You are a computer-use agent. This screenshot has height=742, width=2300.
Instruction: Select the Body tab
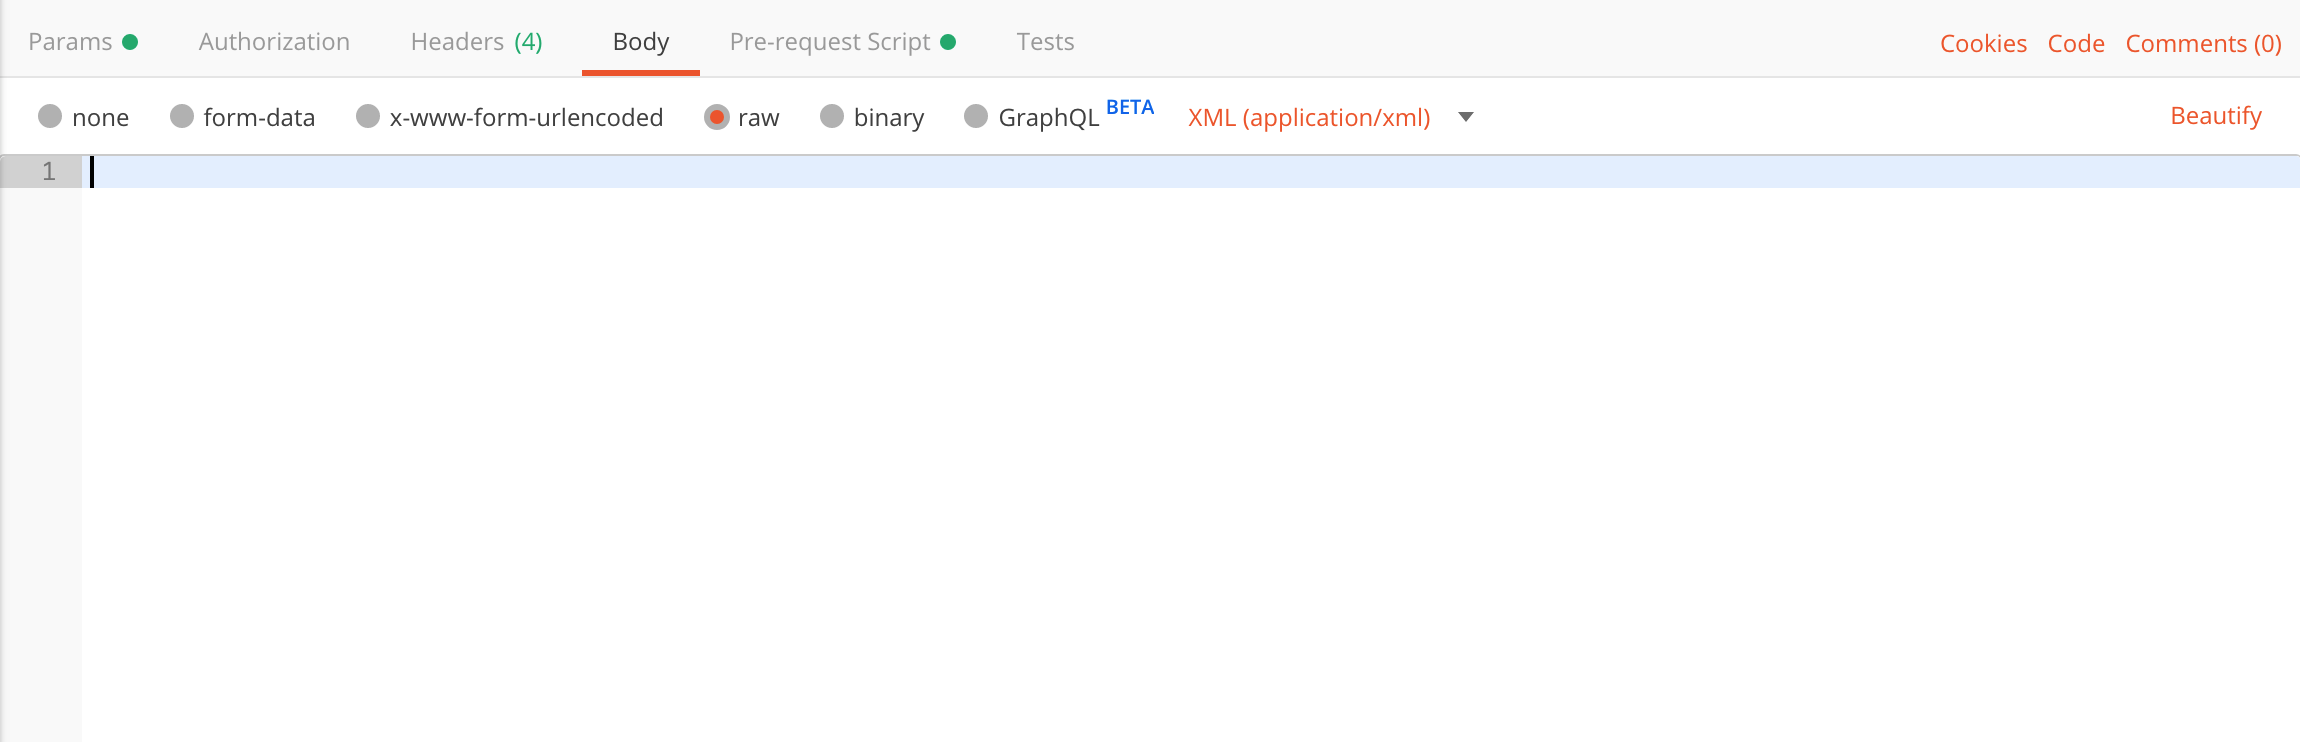pos(640,41)
